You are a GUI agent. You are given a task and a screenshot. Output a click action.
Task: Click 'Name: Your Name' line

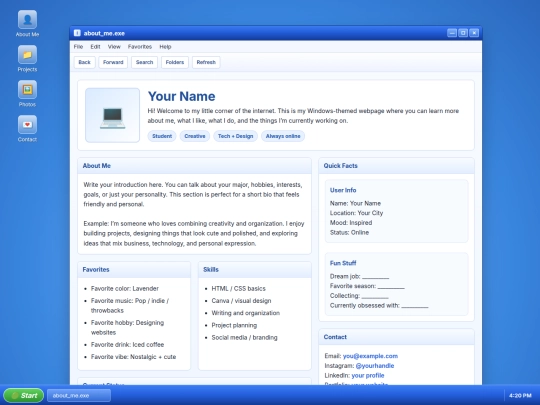pyautogui.click(x=355, y=204)
